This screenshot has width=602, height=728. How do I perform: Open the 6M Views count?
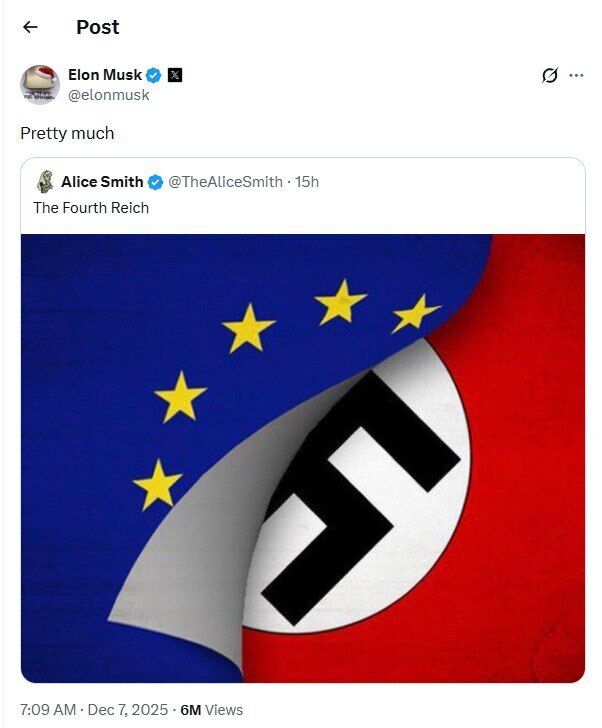tap(211, 710)
